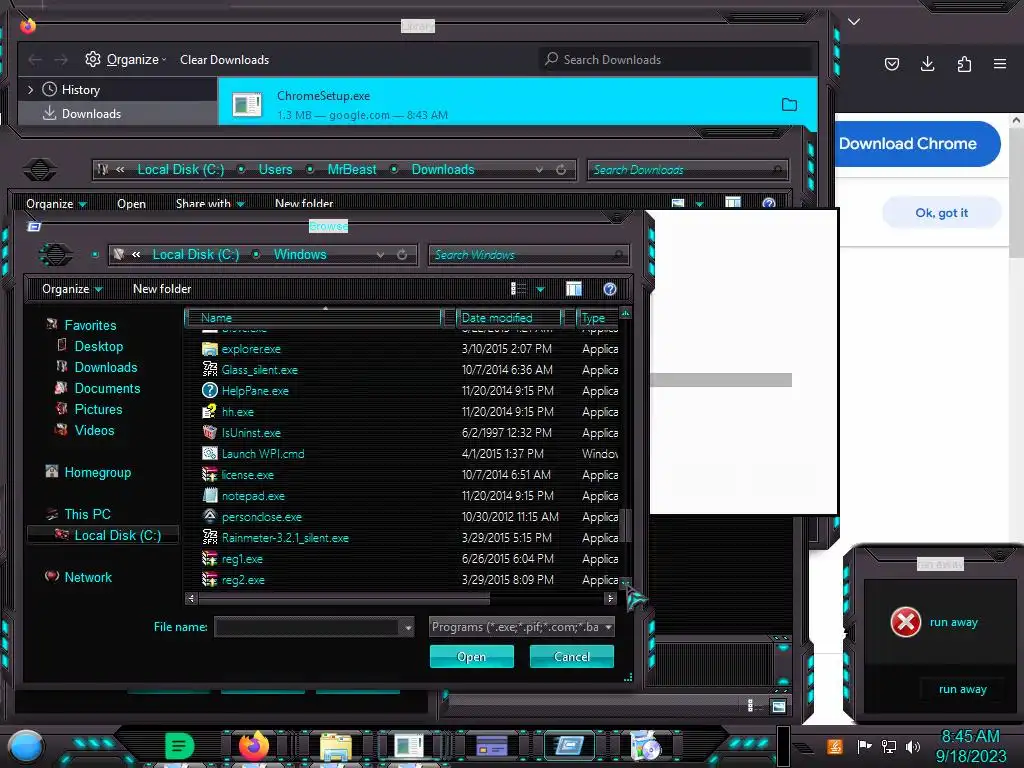Toggle preview pane icon in Browse dialog
Image resolution: width=1024 pixels, height=768 pixels.
(x=573, y=289)
